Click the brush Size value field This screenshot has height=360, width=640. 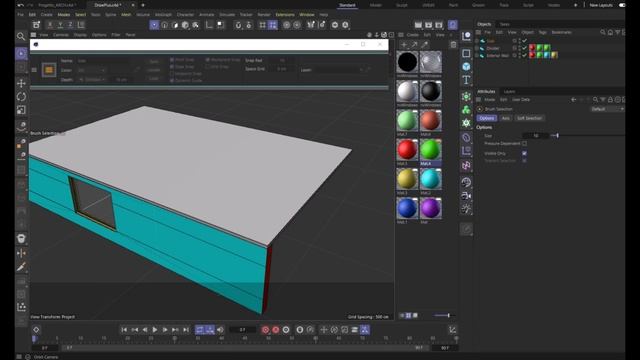536,136
